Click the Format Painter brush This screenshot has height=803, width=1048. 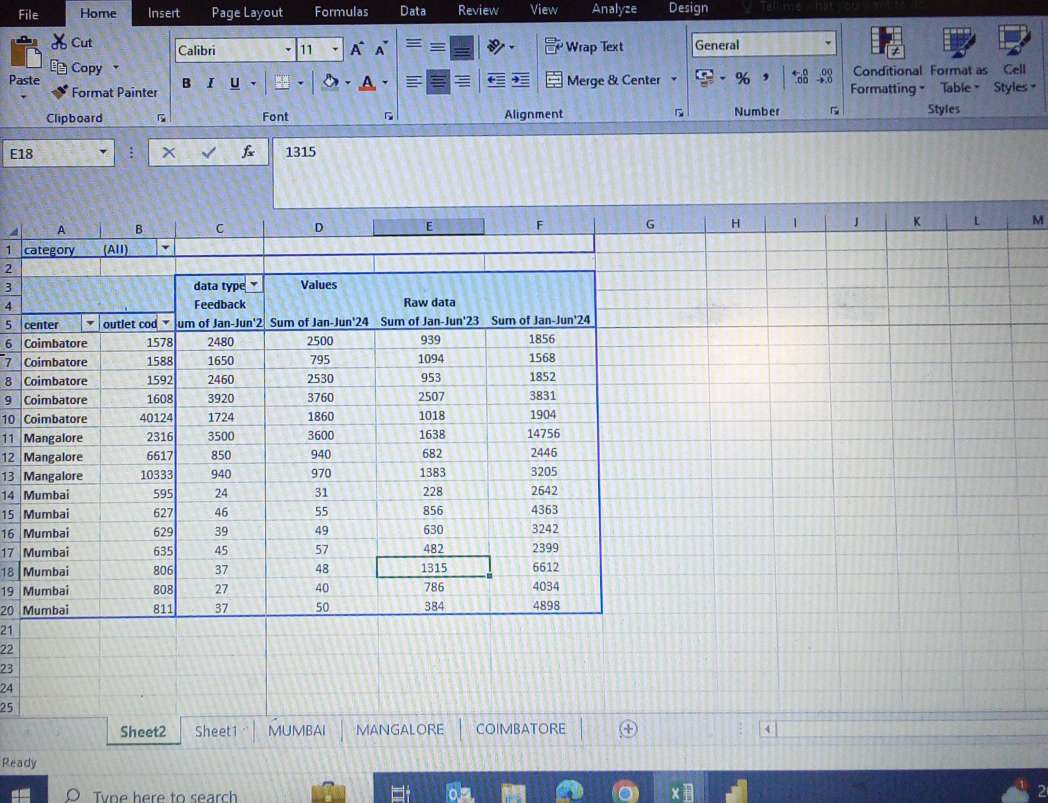[x=104, y=92]
